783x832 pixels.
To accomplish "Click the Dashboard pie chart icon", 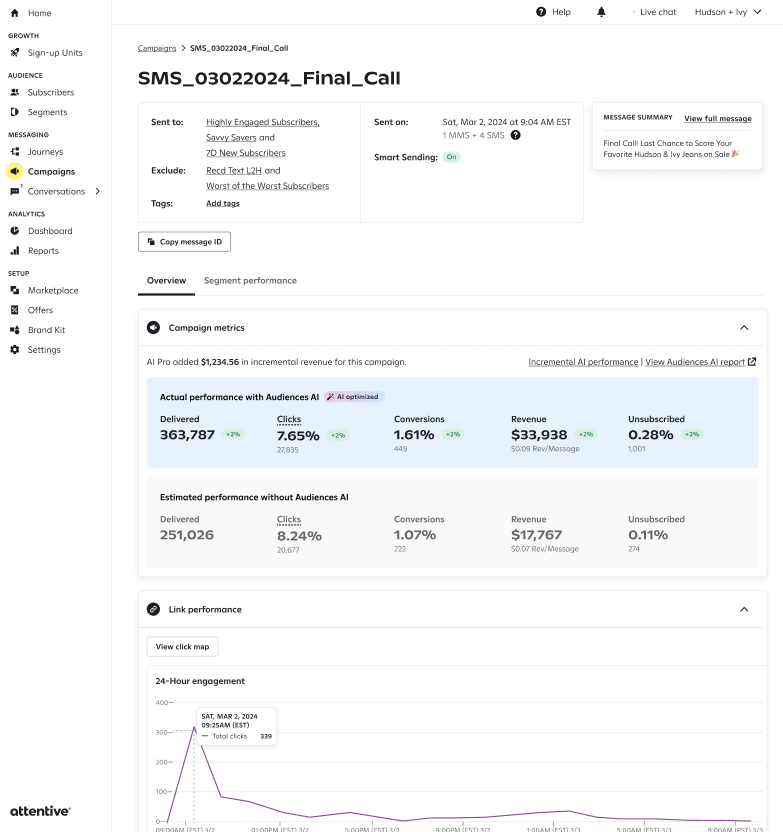I will point(15,231).
